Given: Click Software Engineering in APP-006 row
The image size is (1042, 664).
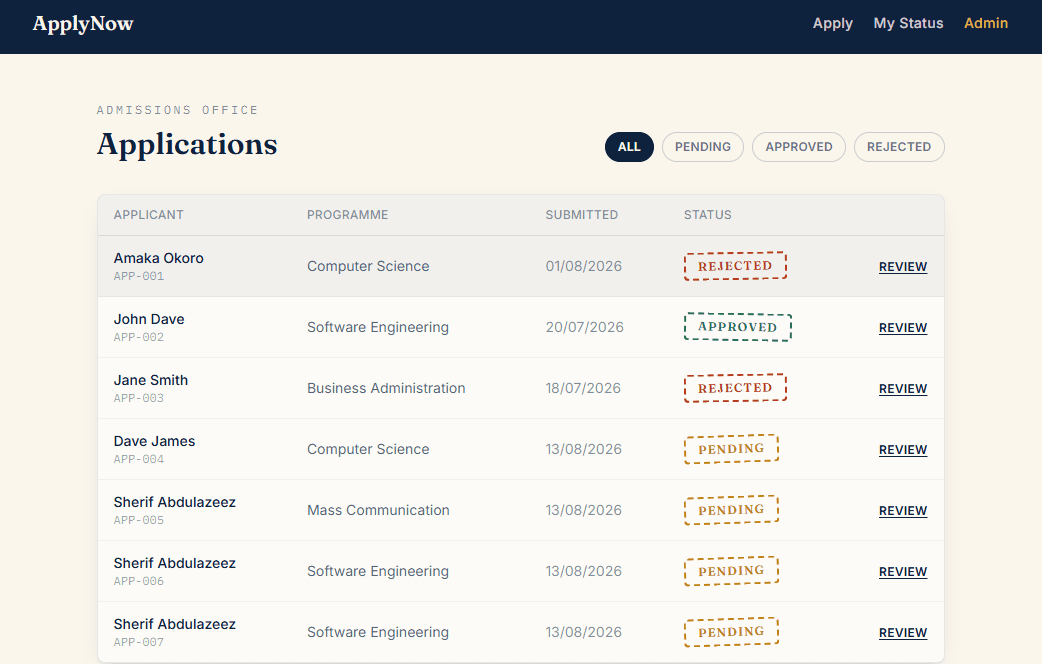Looking at the screenshot, I should [x=378, y=572].
